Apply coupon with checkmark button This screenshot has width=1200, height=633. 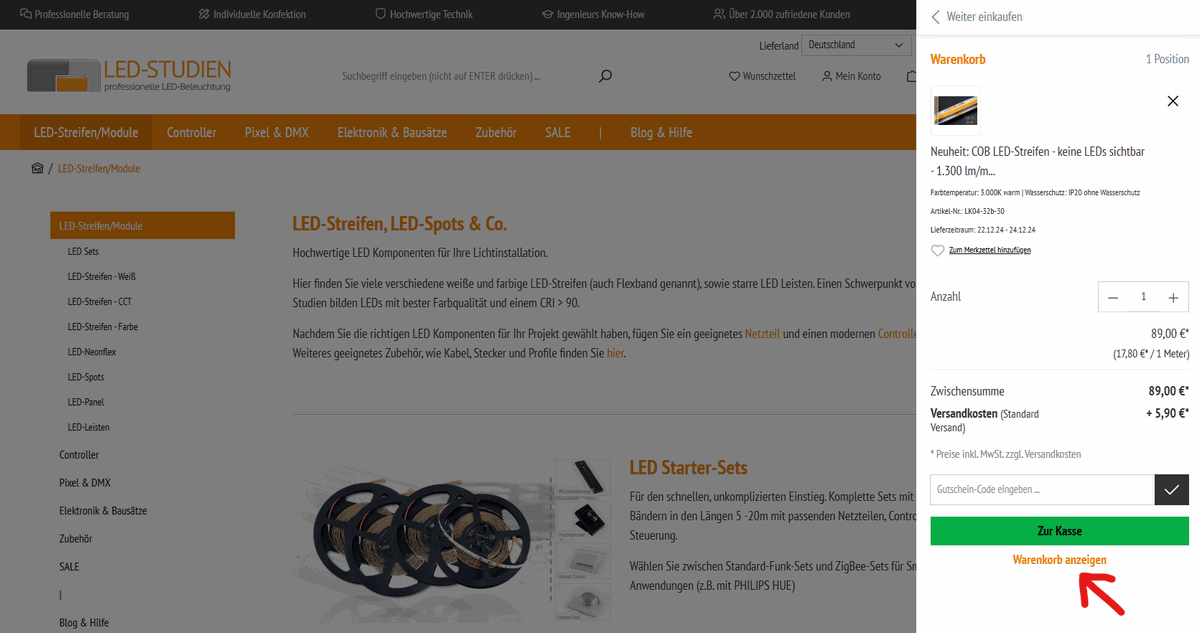[1172, 490]
